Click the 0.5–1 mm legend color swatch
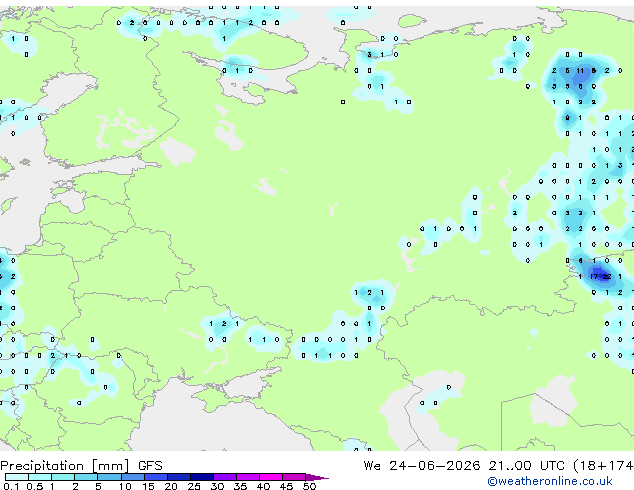The width and height of the screenshot is (634, 490). pyautogui.click(x=40, y=477)
